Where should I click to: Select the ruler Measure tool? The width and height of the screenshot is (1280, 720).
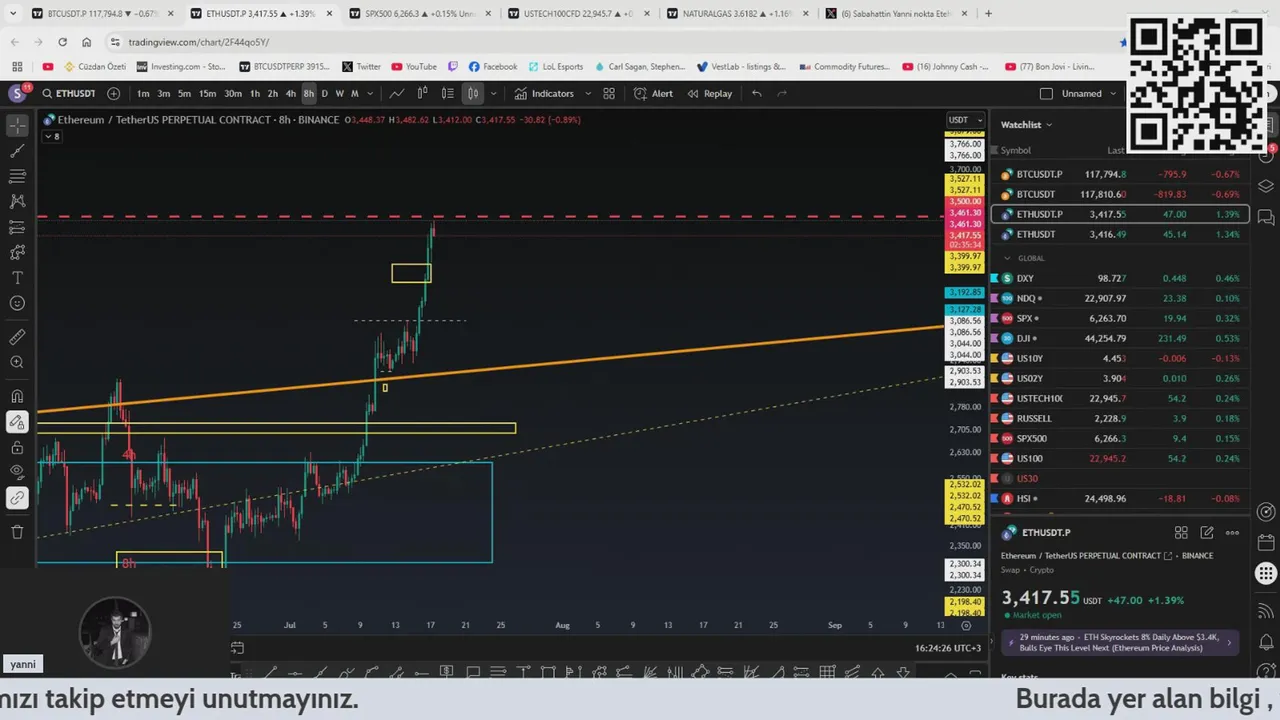(17, 337)
